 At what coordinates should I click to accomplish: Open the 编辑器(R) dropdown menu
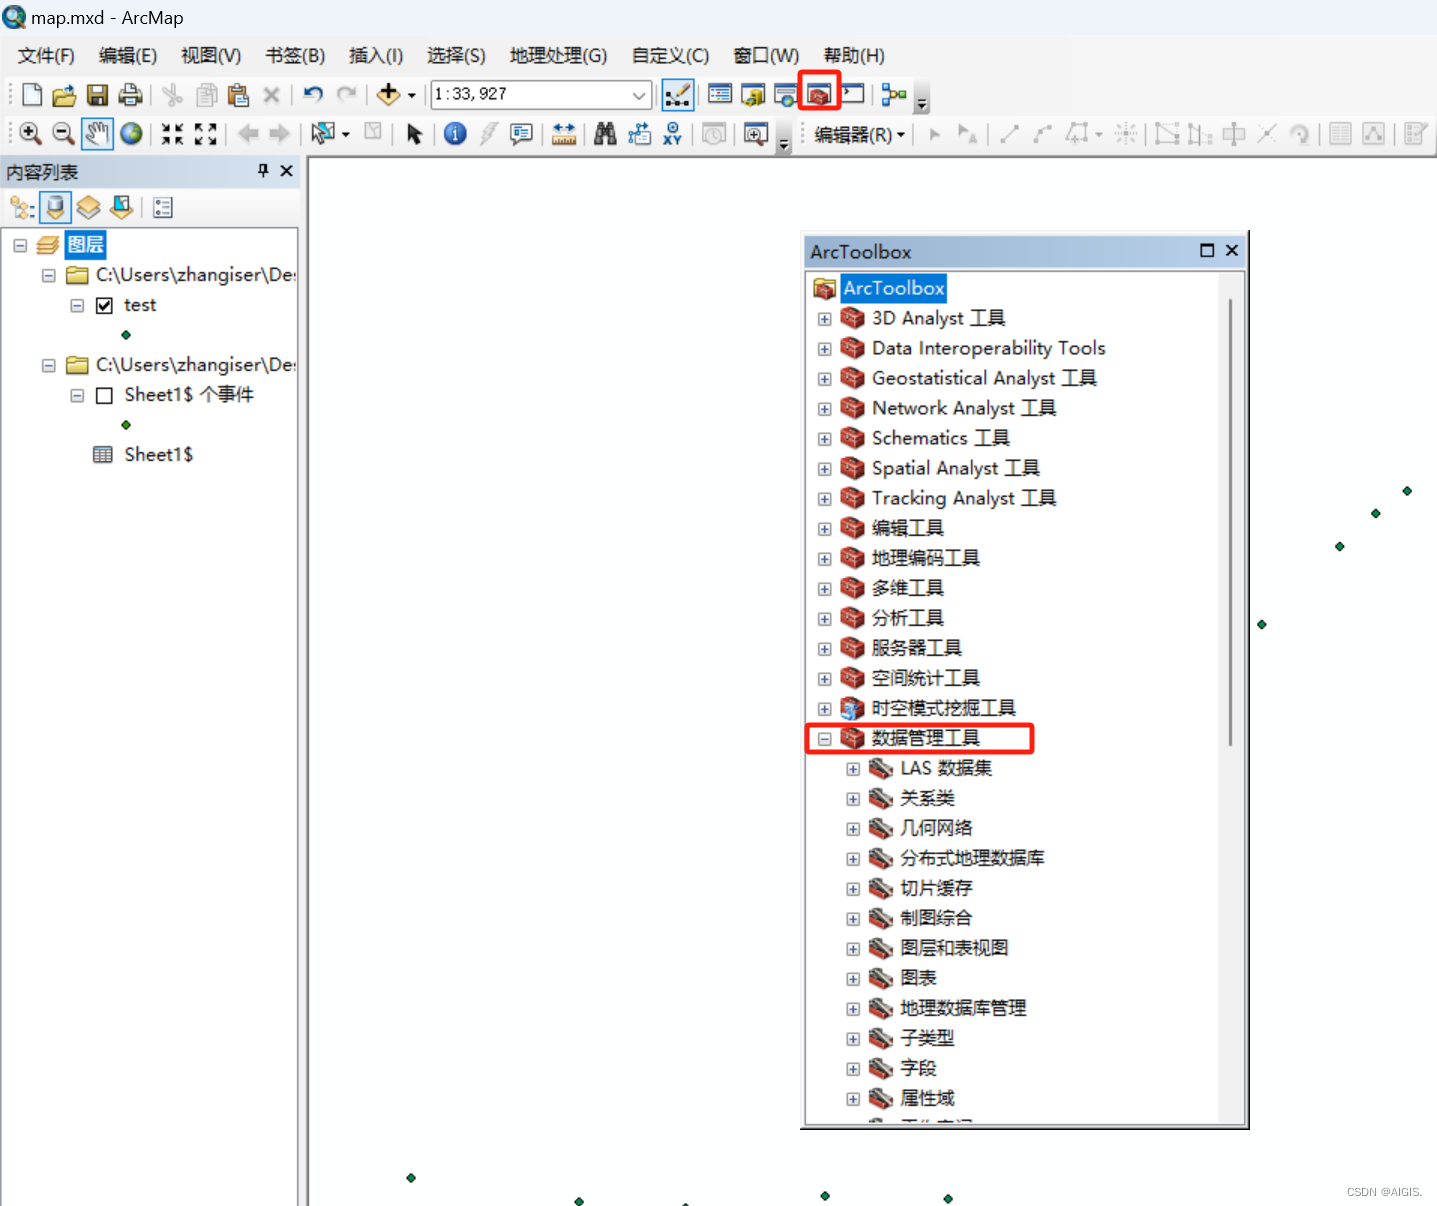[x=860, y=135]
